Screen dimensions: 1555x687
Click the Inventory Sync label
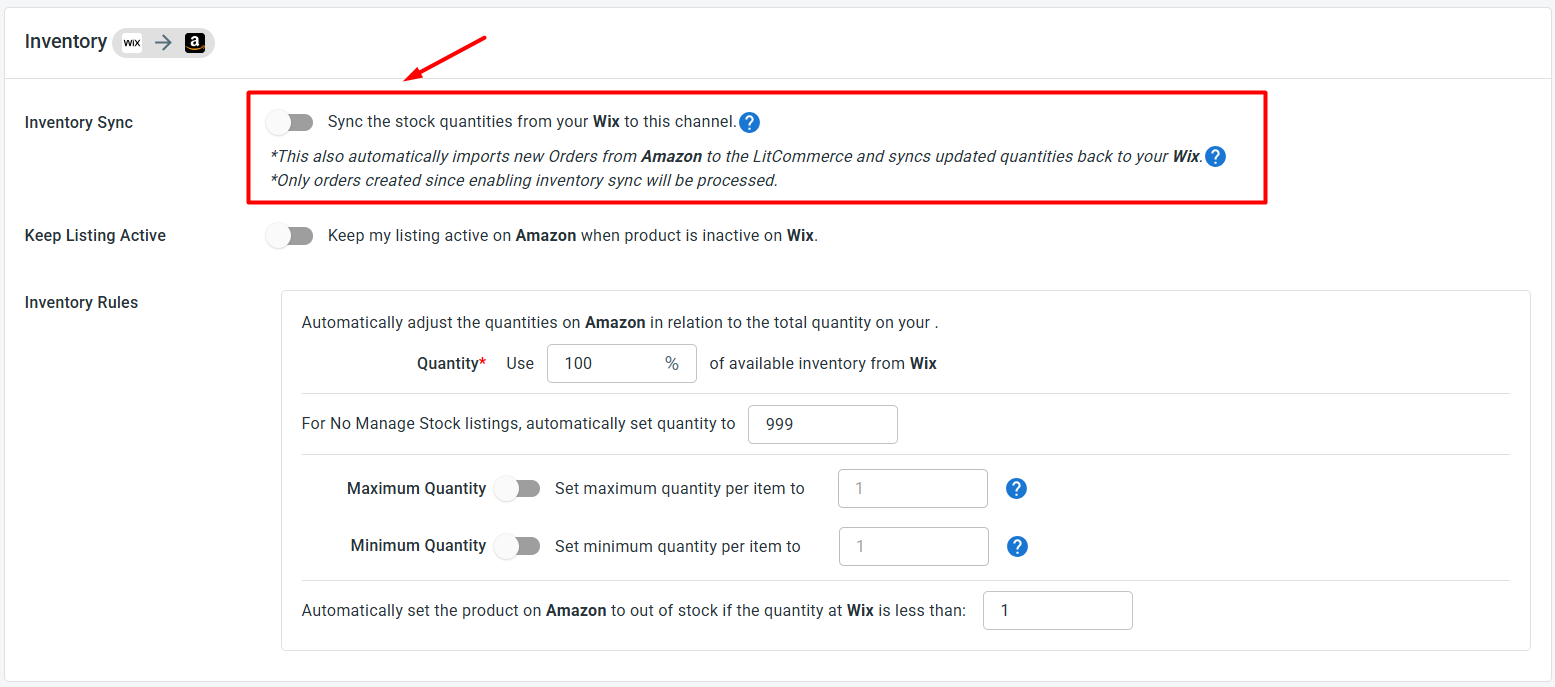tap(79, 123)
